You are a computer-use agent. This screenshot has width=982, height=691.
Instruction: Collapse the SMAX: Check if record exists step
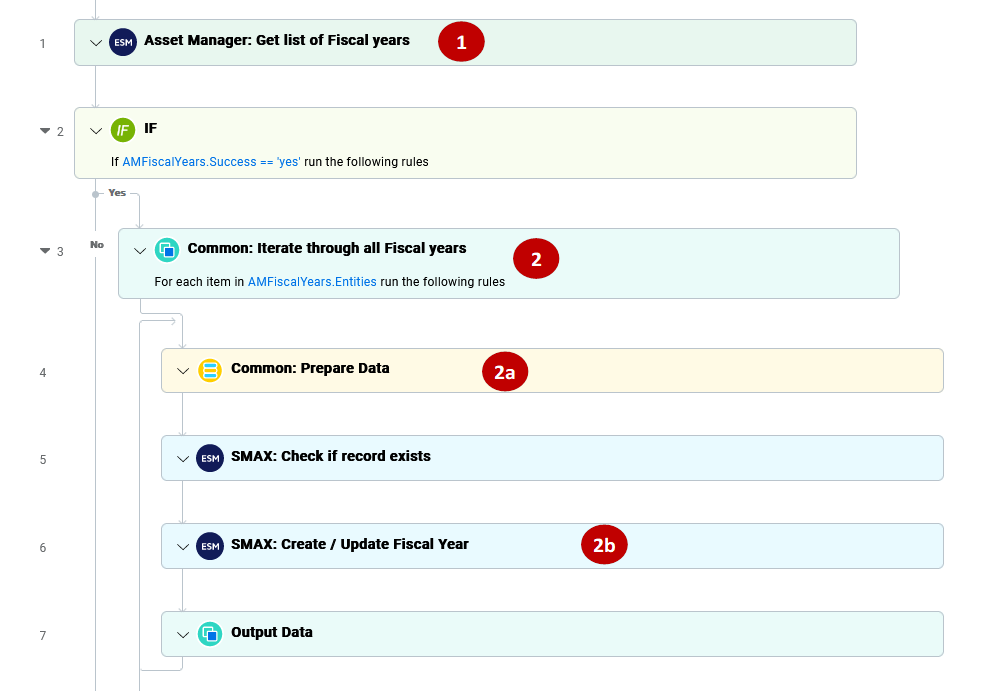coord(183,458)
